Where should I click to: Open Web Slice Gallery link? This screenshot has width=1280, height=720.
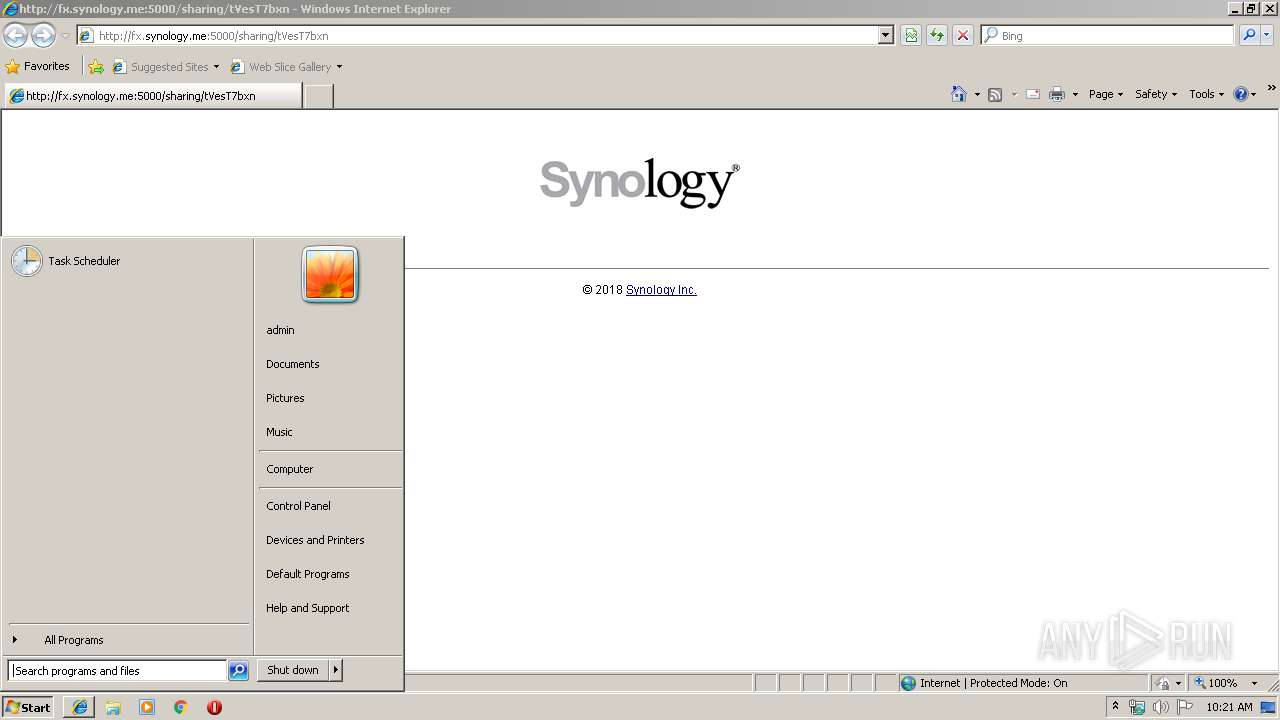(x=286, y=67)
